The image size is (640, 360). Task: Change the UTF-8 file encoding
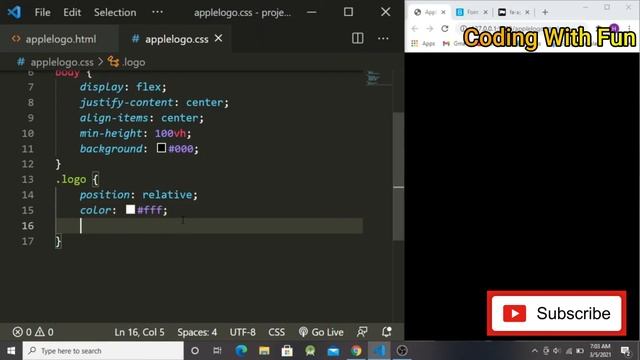coord(242,332)
